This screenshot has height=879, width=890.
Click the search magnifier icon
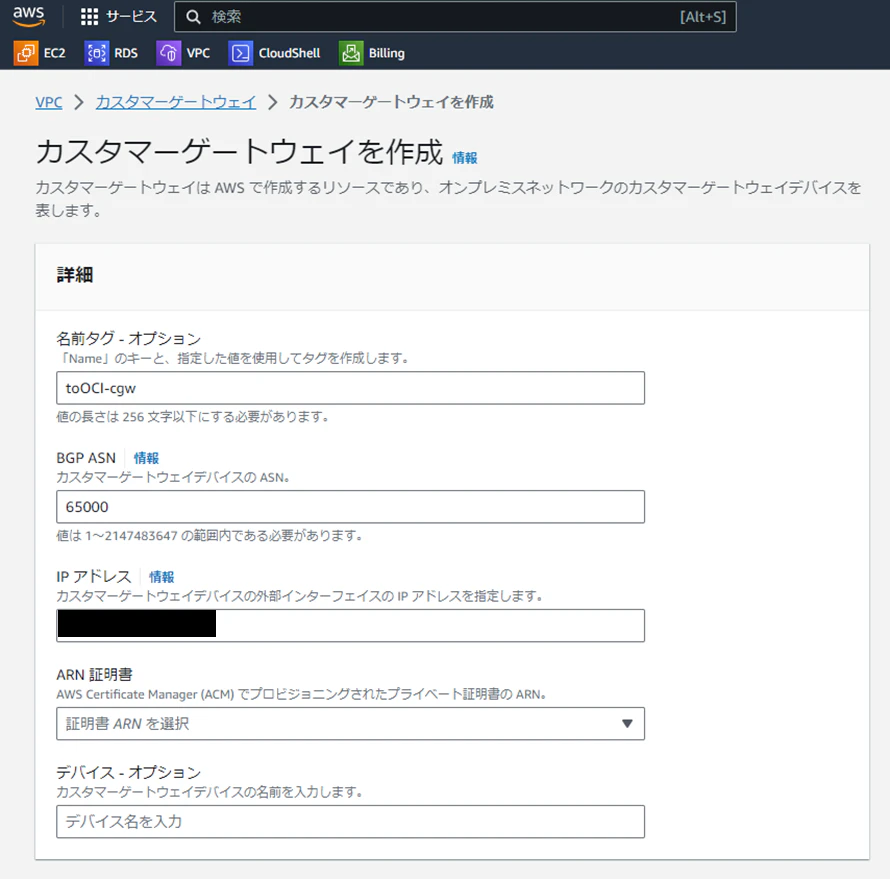click(194, 17)
